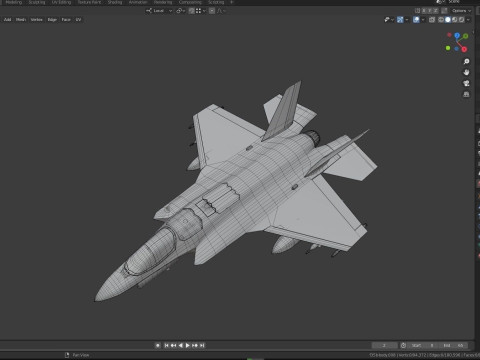Open the snapping options dropdown
480x360 pixels.
(201, 11)
